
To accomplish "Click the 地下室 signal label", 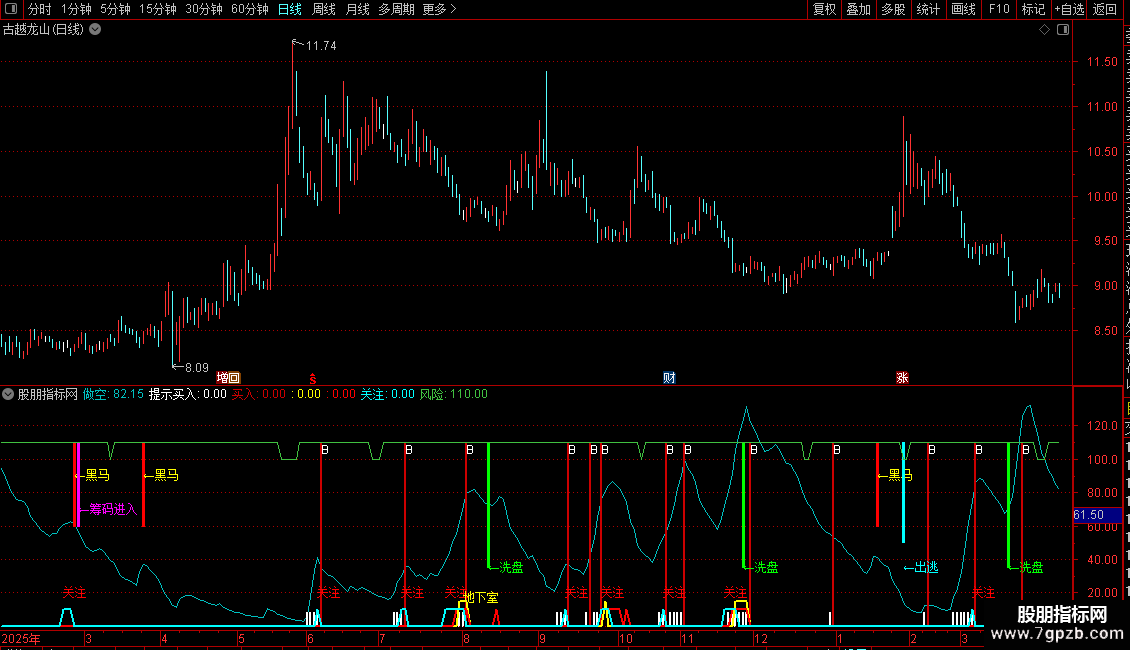I will click(481, 597).
